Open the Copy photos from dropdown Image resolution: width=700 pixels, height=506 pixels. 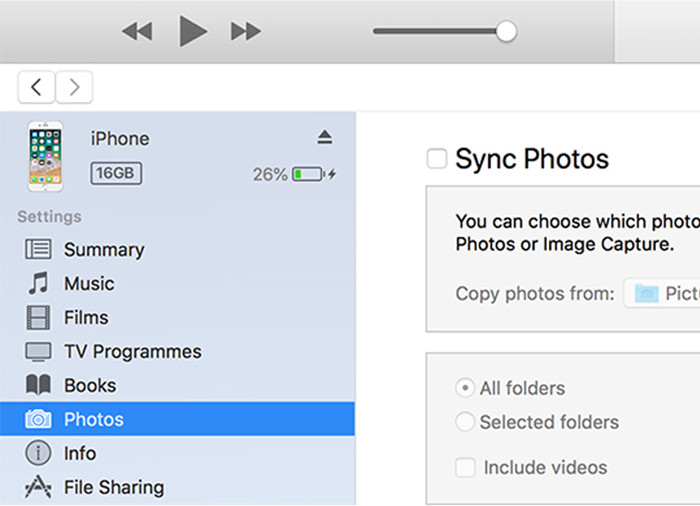click(662, 293)
